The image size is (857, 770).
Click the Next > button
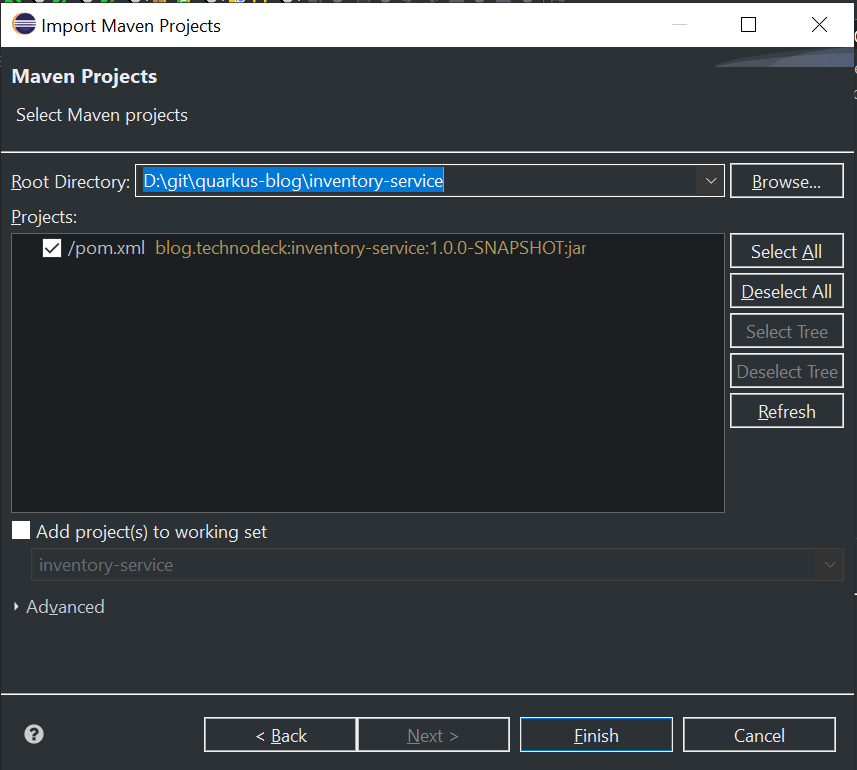[433, 735]
